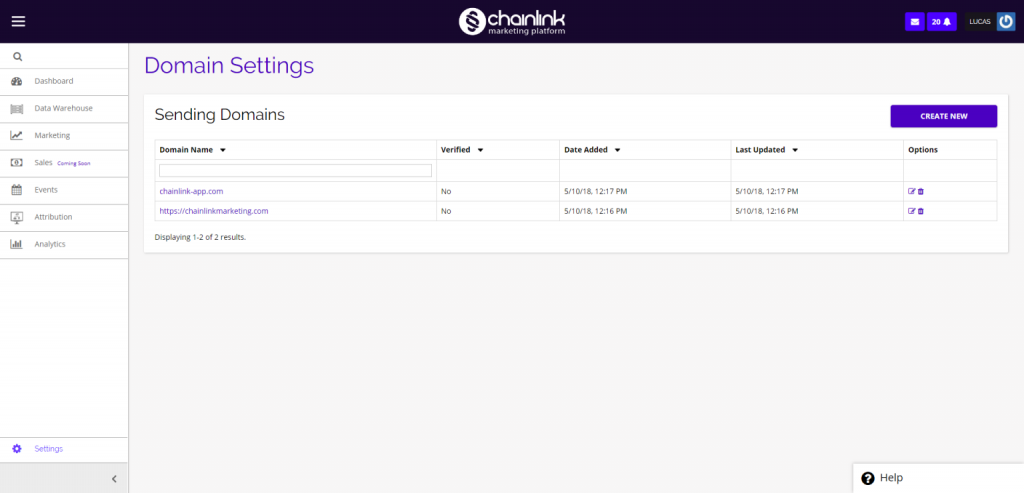Click Verified cell 'No' for chainlink-app.com
Image resolution: width=1024 pixels, height=493 pixels.
click(x=446, y=191)
